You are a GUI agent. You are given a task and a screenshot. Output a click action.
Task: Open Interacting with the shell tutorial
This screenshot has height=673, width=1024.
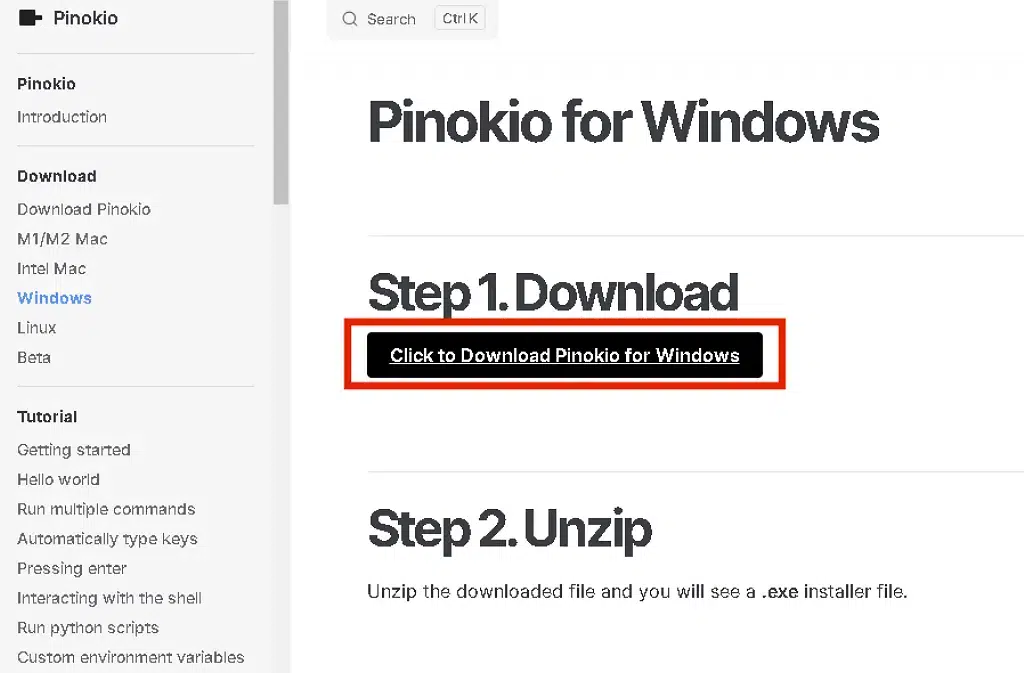point(109,598)
